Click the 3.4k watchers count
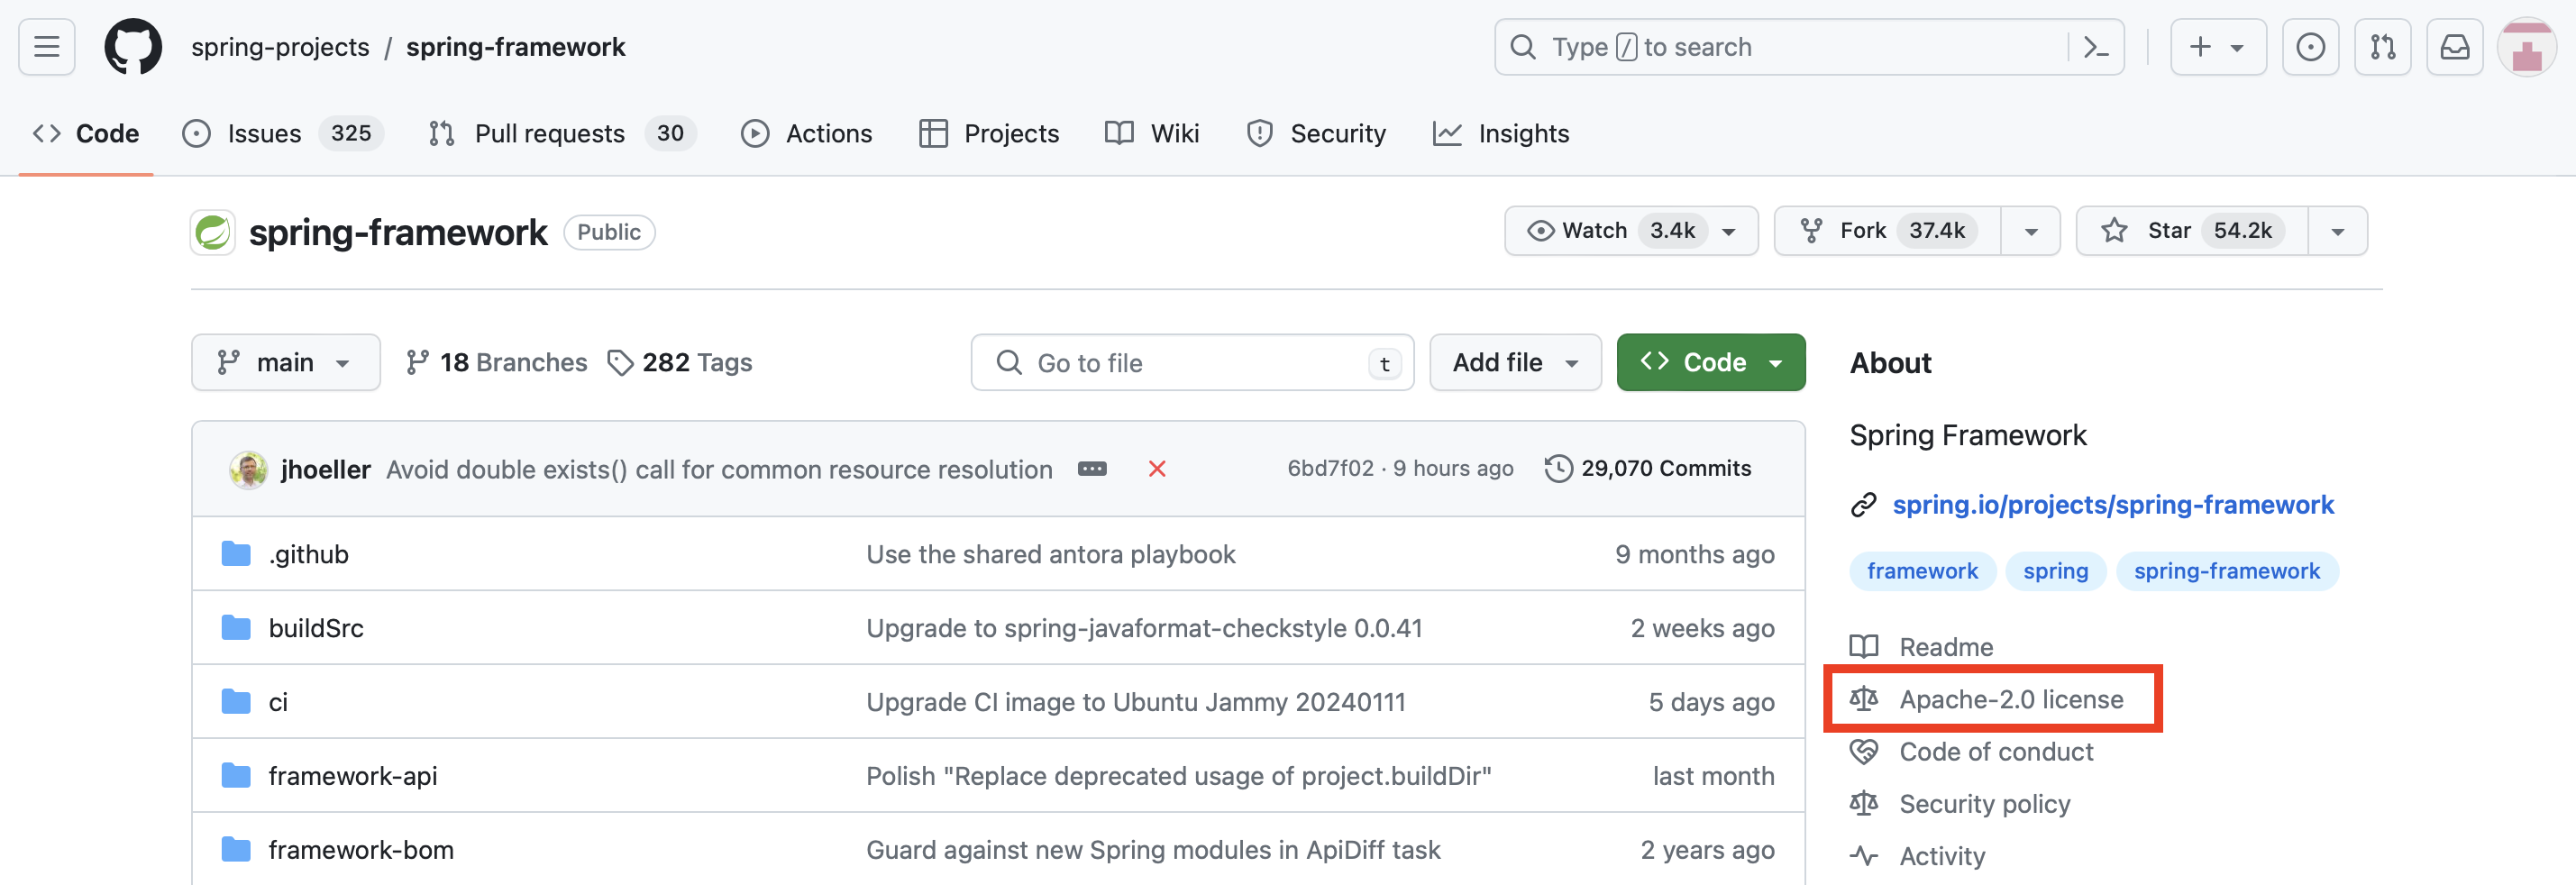Screen dimensions: 2576x885 click(1672, 231)
